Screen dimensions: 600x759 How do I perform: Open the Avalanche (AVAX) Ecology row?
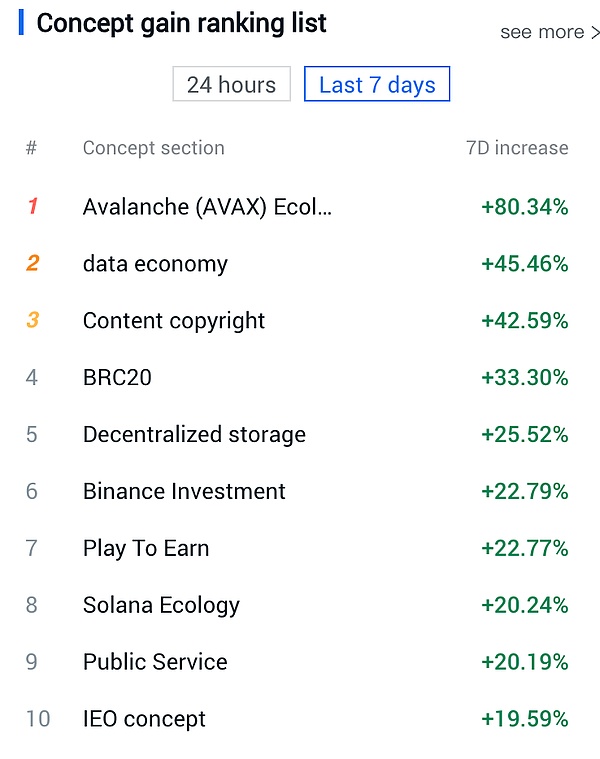(x=207, y=207)
